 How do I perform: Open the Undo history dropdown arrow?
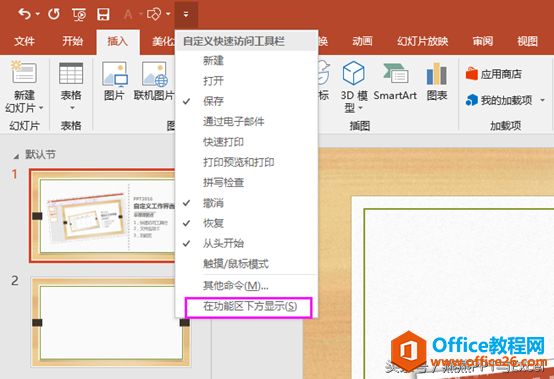38,14
